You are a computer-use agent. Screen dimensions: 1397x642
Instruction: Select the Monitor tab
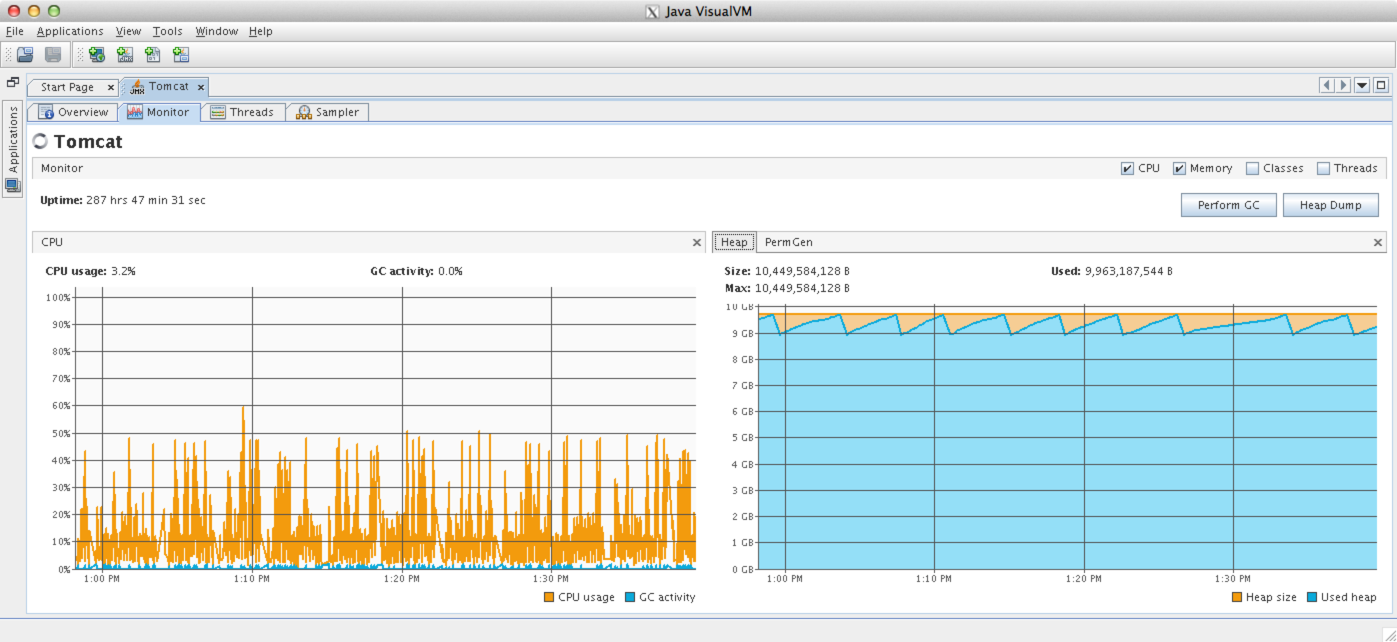tap(159, 112)
